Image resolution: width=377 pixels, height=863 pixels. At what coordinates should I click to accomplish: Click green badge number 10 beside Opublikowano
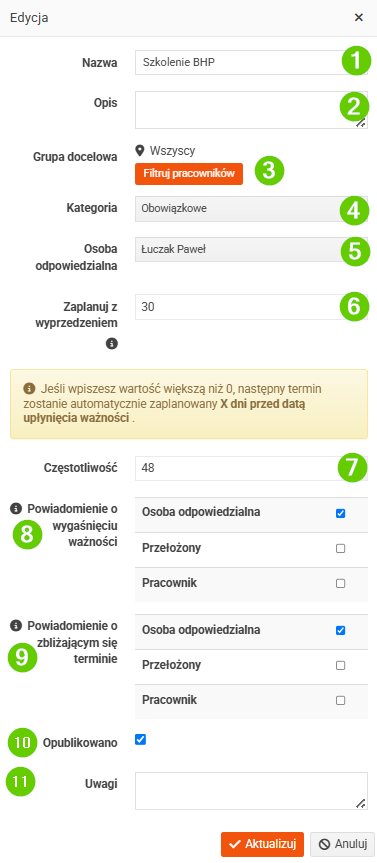(x=22, y=742)
